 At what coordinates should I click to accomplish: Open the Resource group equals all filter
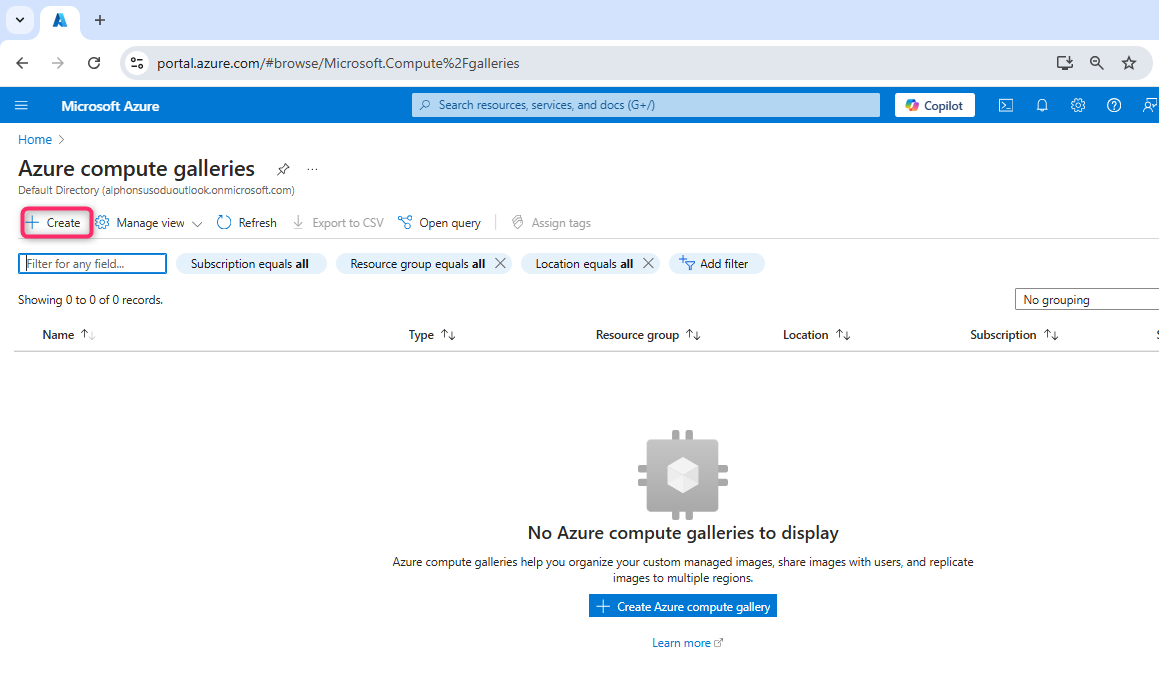[417, 264]
